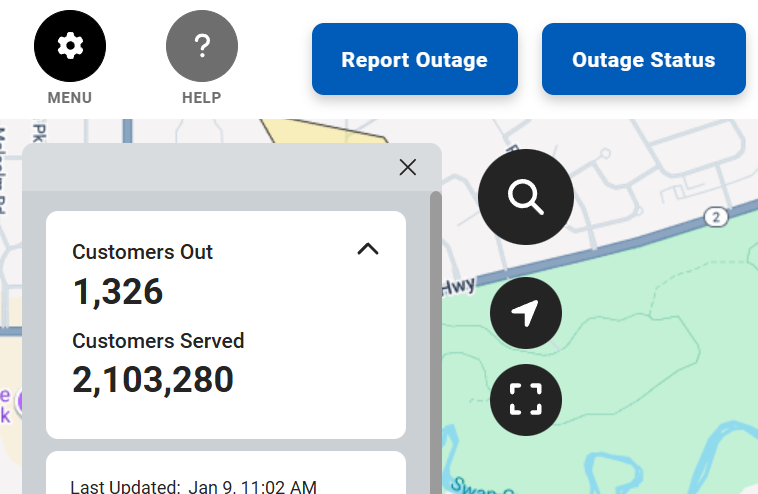Screen dimensions: 758x494
Task: Click the 2,103,280 customers served number
Action: click(153, 379)
